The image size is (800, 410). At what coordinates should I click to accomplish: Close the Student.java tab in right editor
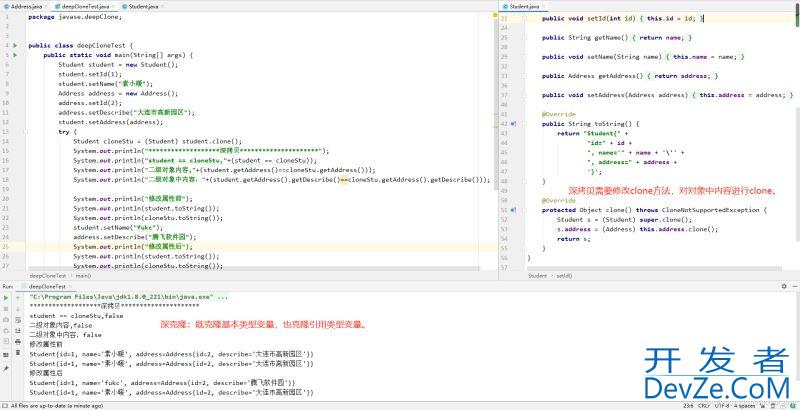pos(543,6)
